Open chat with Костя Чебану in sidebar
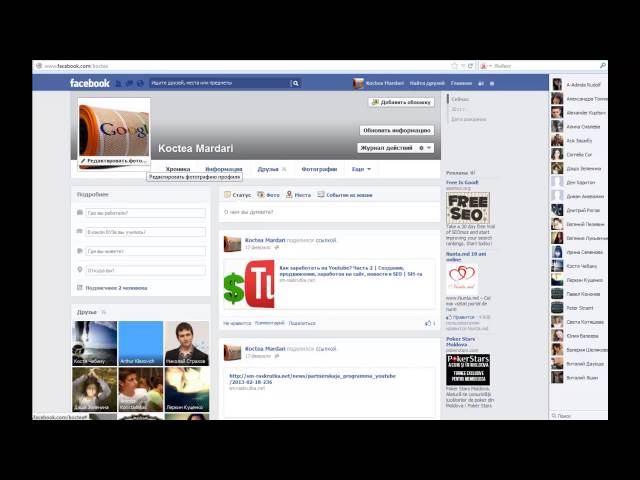The width and height of the screenshot is (640, 480). pos(578,266)
